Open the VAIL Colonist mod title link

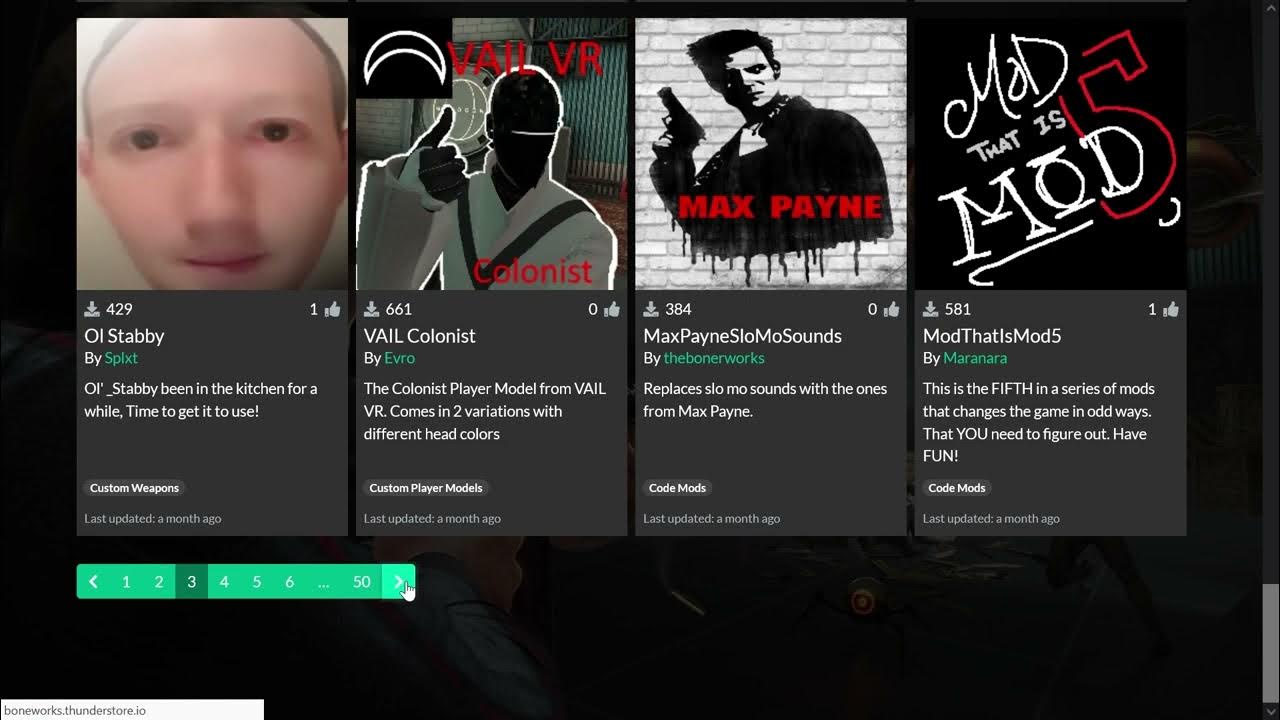[419, 336]
